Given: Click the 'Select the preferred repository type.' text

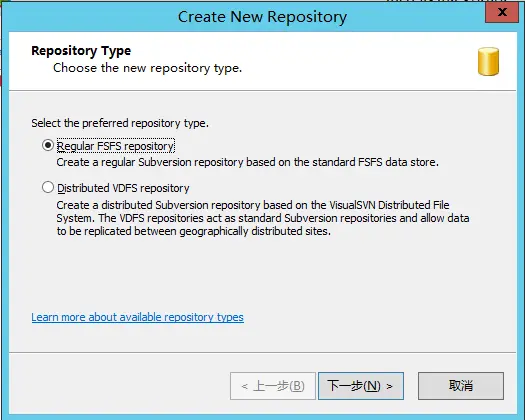Looking at the screenshot, I should 120,123.
